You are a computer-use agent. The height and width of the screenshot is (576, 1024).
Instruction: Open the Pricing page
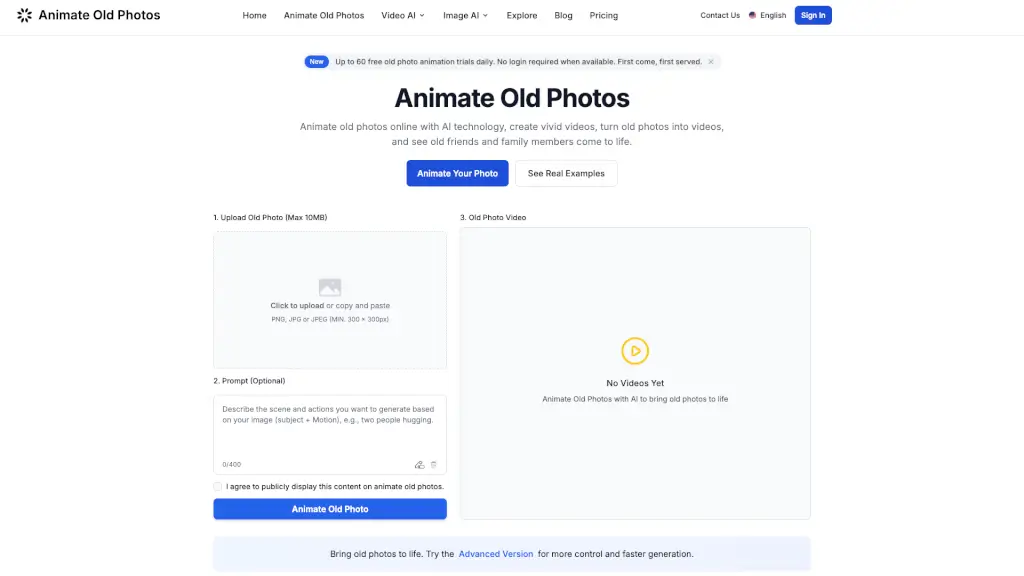click(x=603, y=15)
